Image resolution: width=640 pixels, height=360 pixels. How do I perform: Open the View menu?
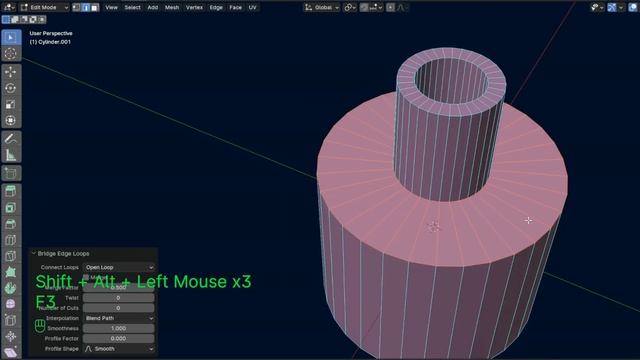coord(111,7)
